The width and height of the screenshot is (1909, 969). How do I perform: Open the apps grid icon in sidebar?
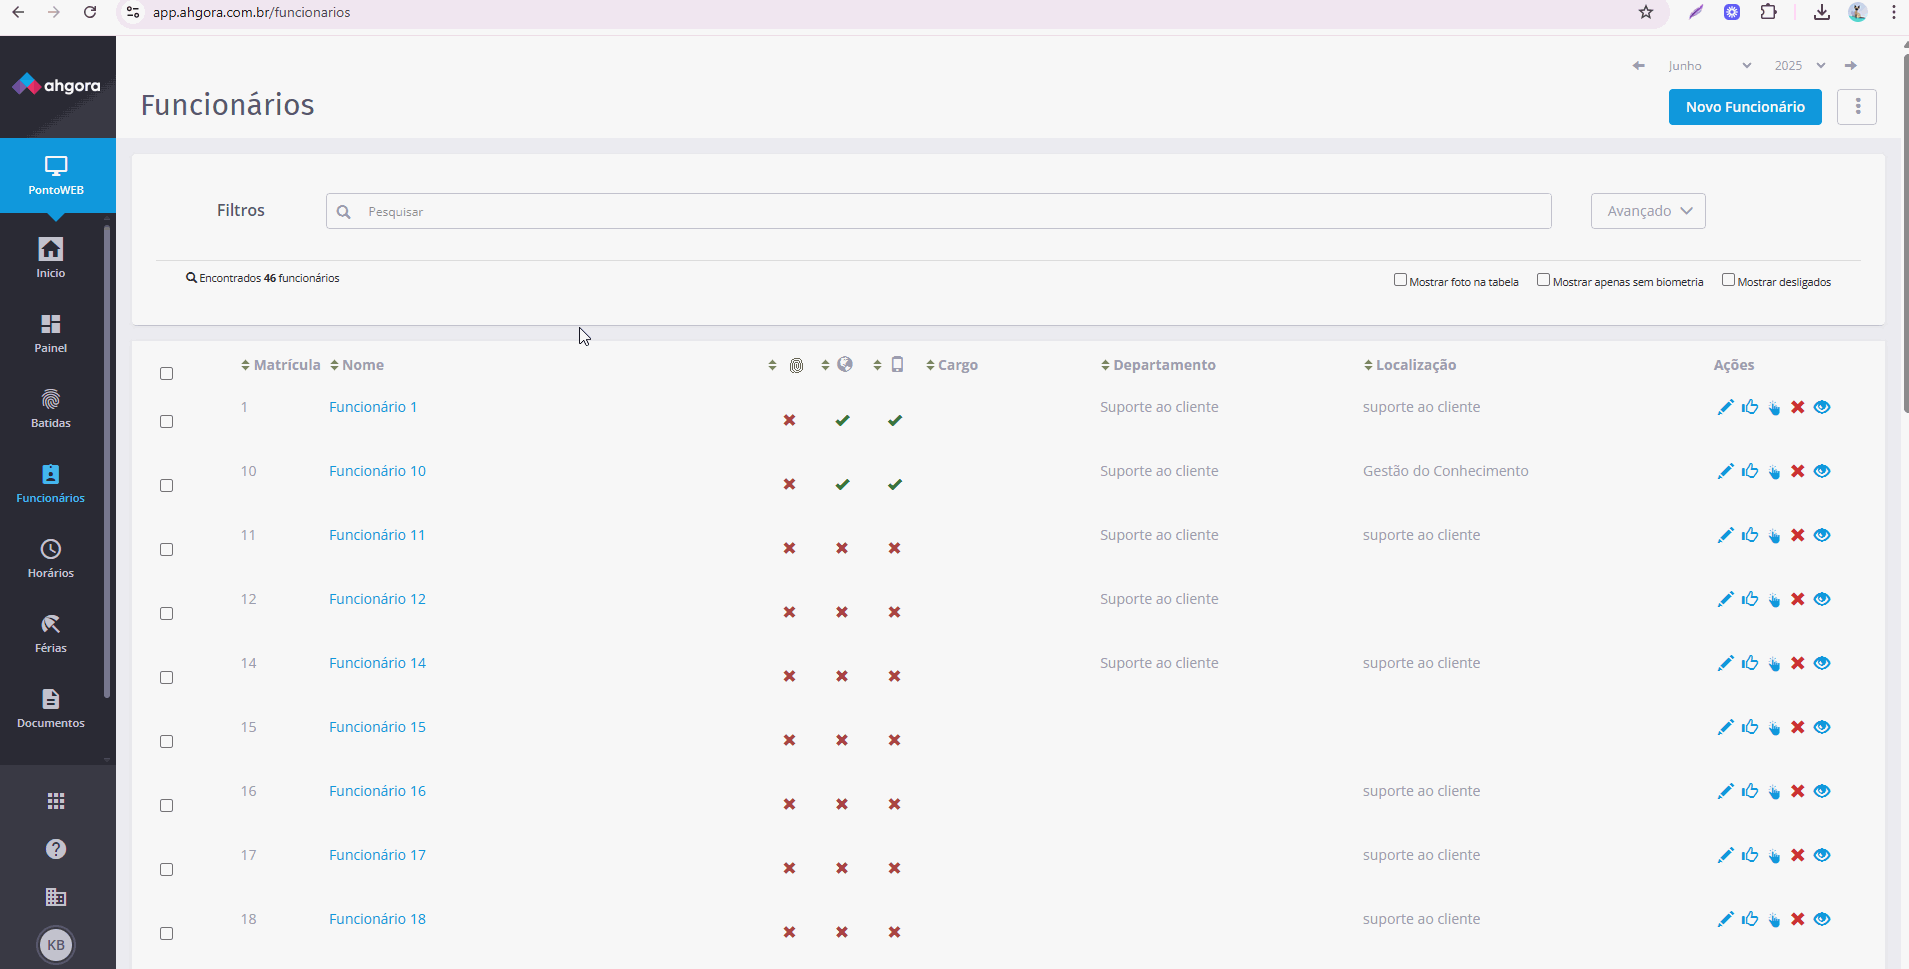[56, 801]
